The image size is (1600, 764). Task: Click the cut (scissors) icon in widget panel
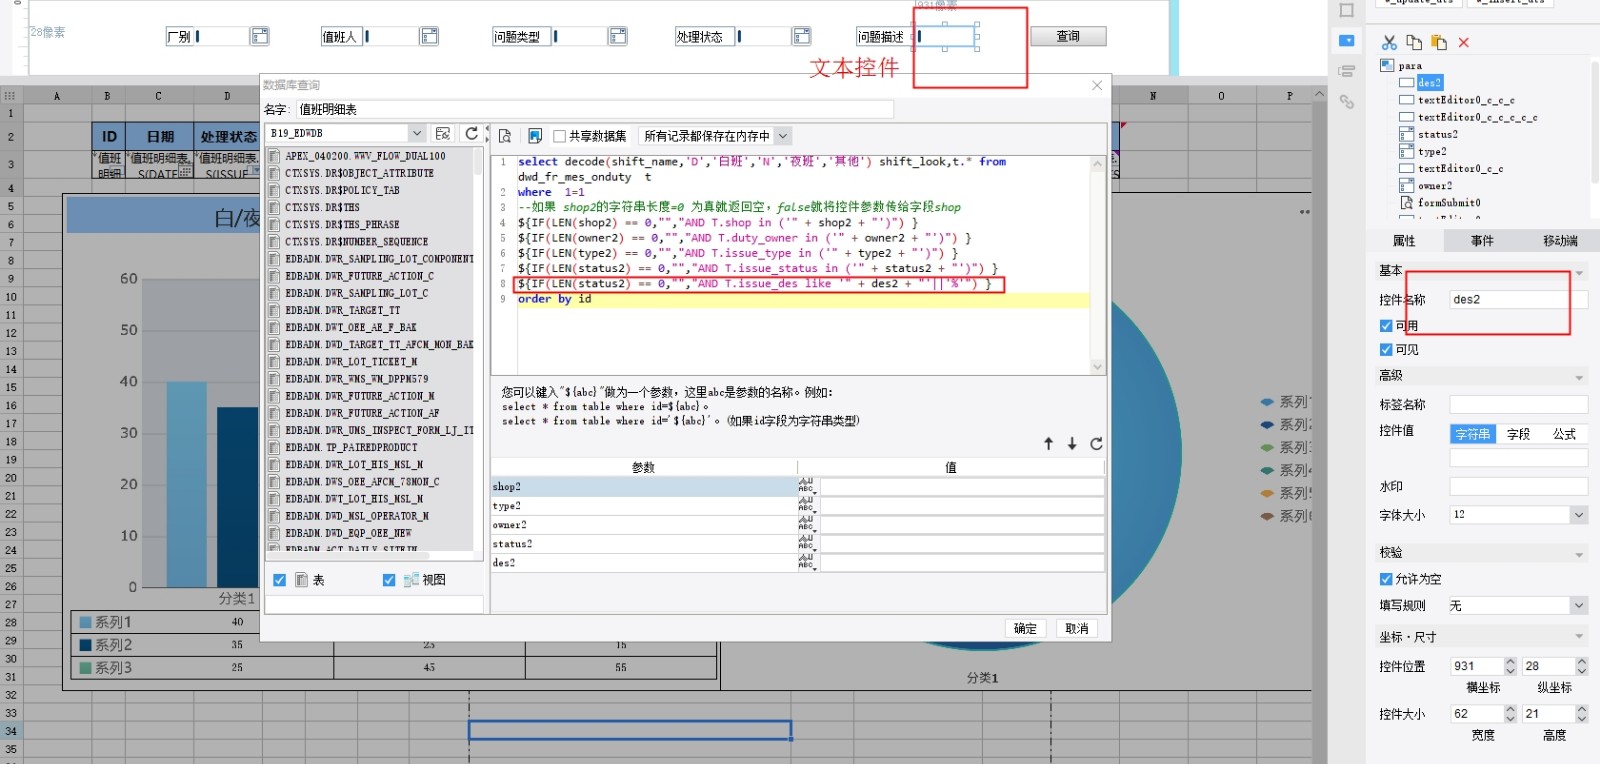[x=1389, y=42]
